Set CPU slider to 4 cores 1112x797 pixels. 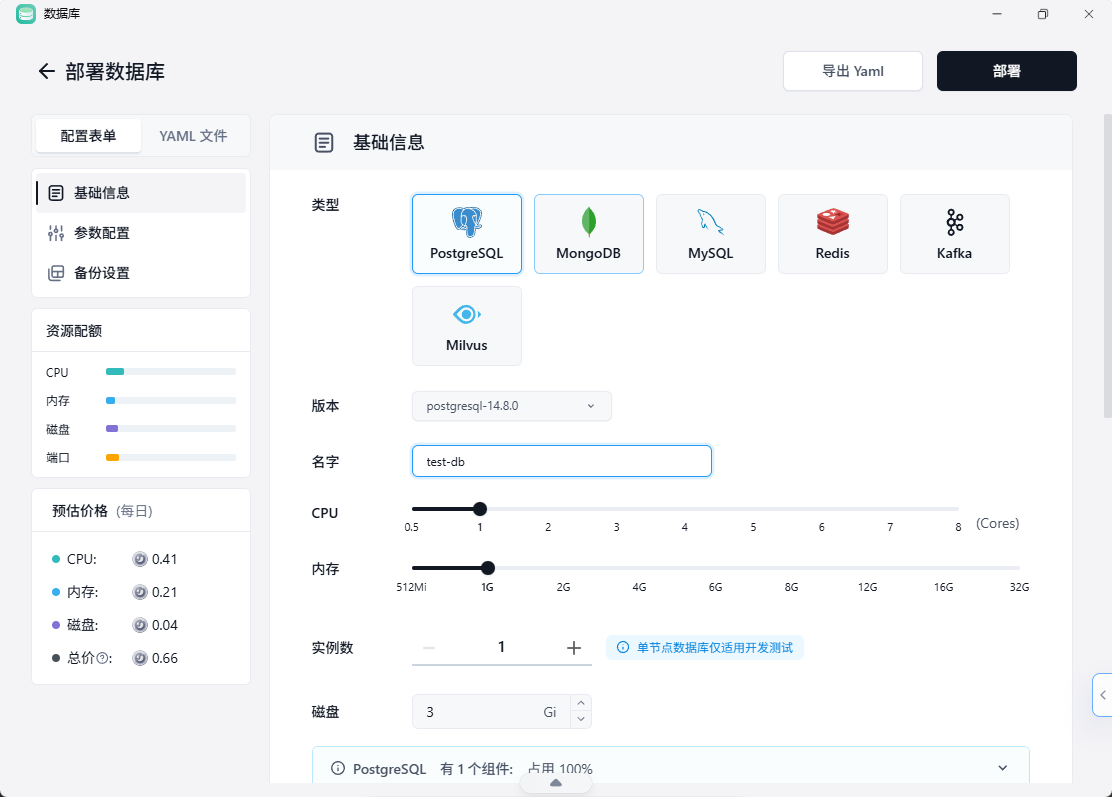pyautogui.click(x=685, y=509)
